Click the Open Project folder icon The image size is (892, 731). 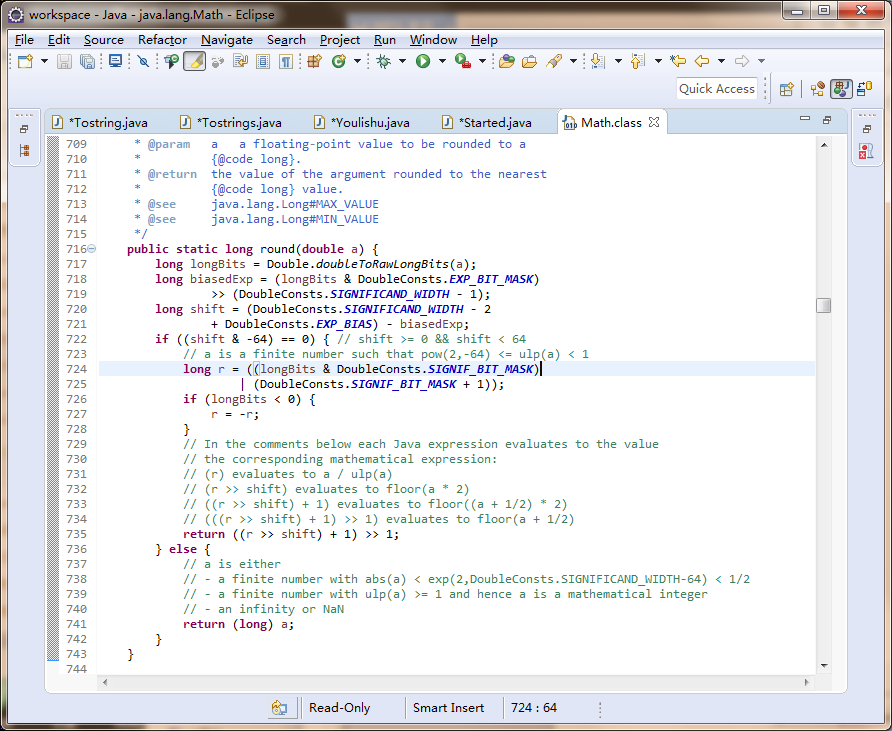(x=529, y=61)
